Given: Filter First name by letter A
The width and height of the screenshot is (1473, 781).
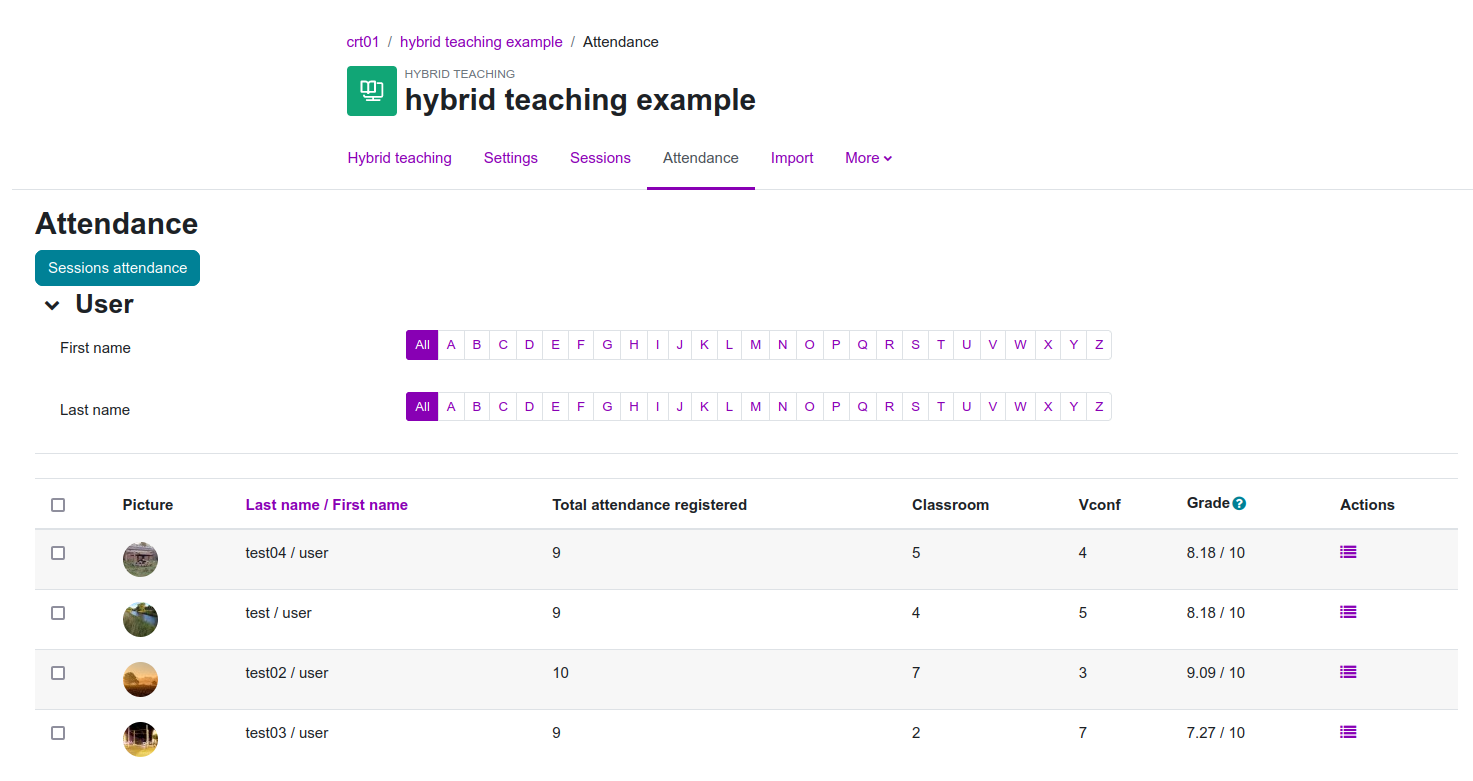Looking at the screenshot, I should coord(451,345).
